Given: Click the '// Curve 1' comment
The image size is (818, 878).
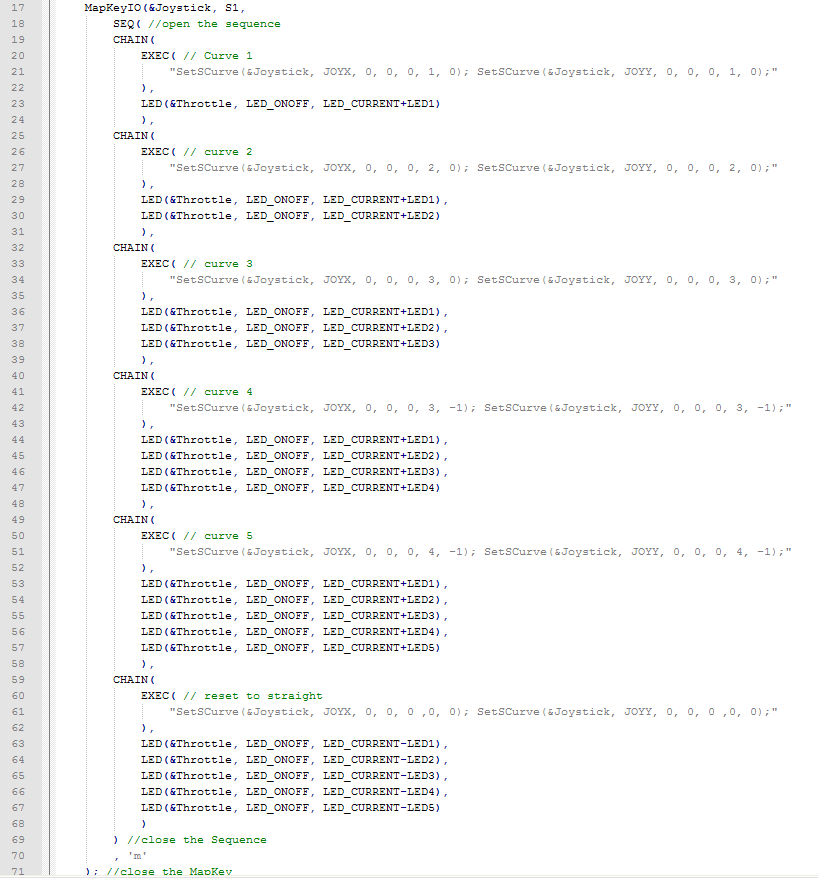Looking at the screenshot, I should click(x=221, y=55).
